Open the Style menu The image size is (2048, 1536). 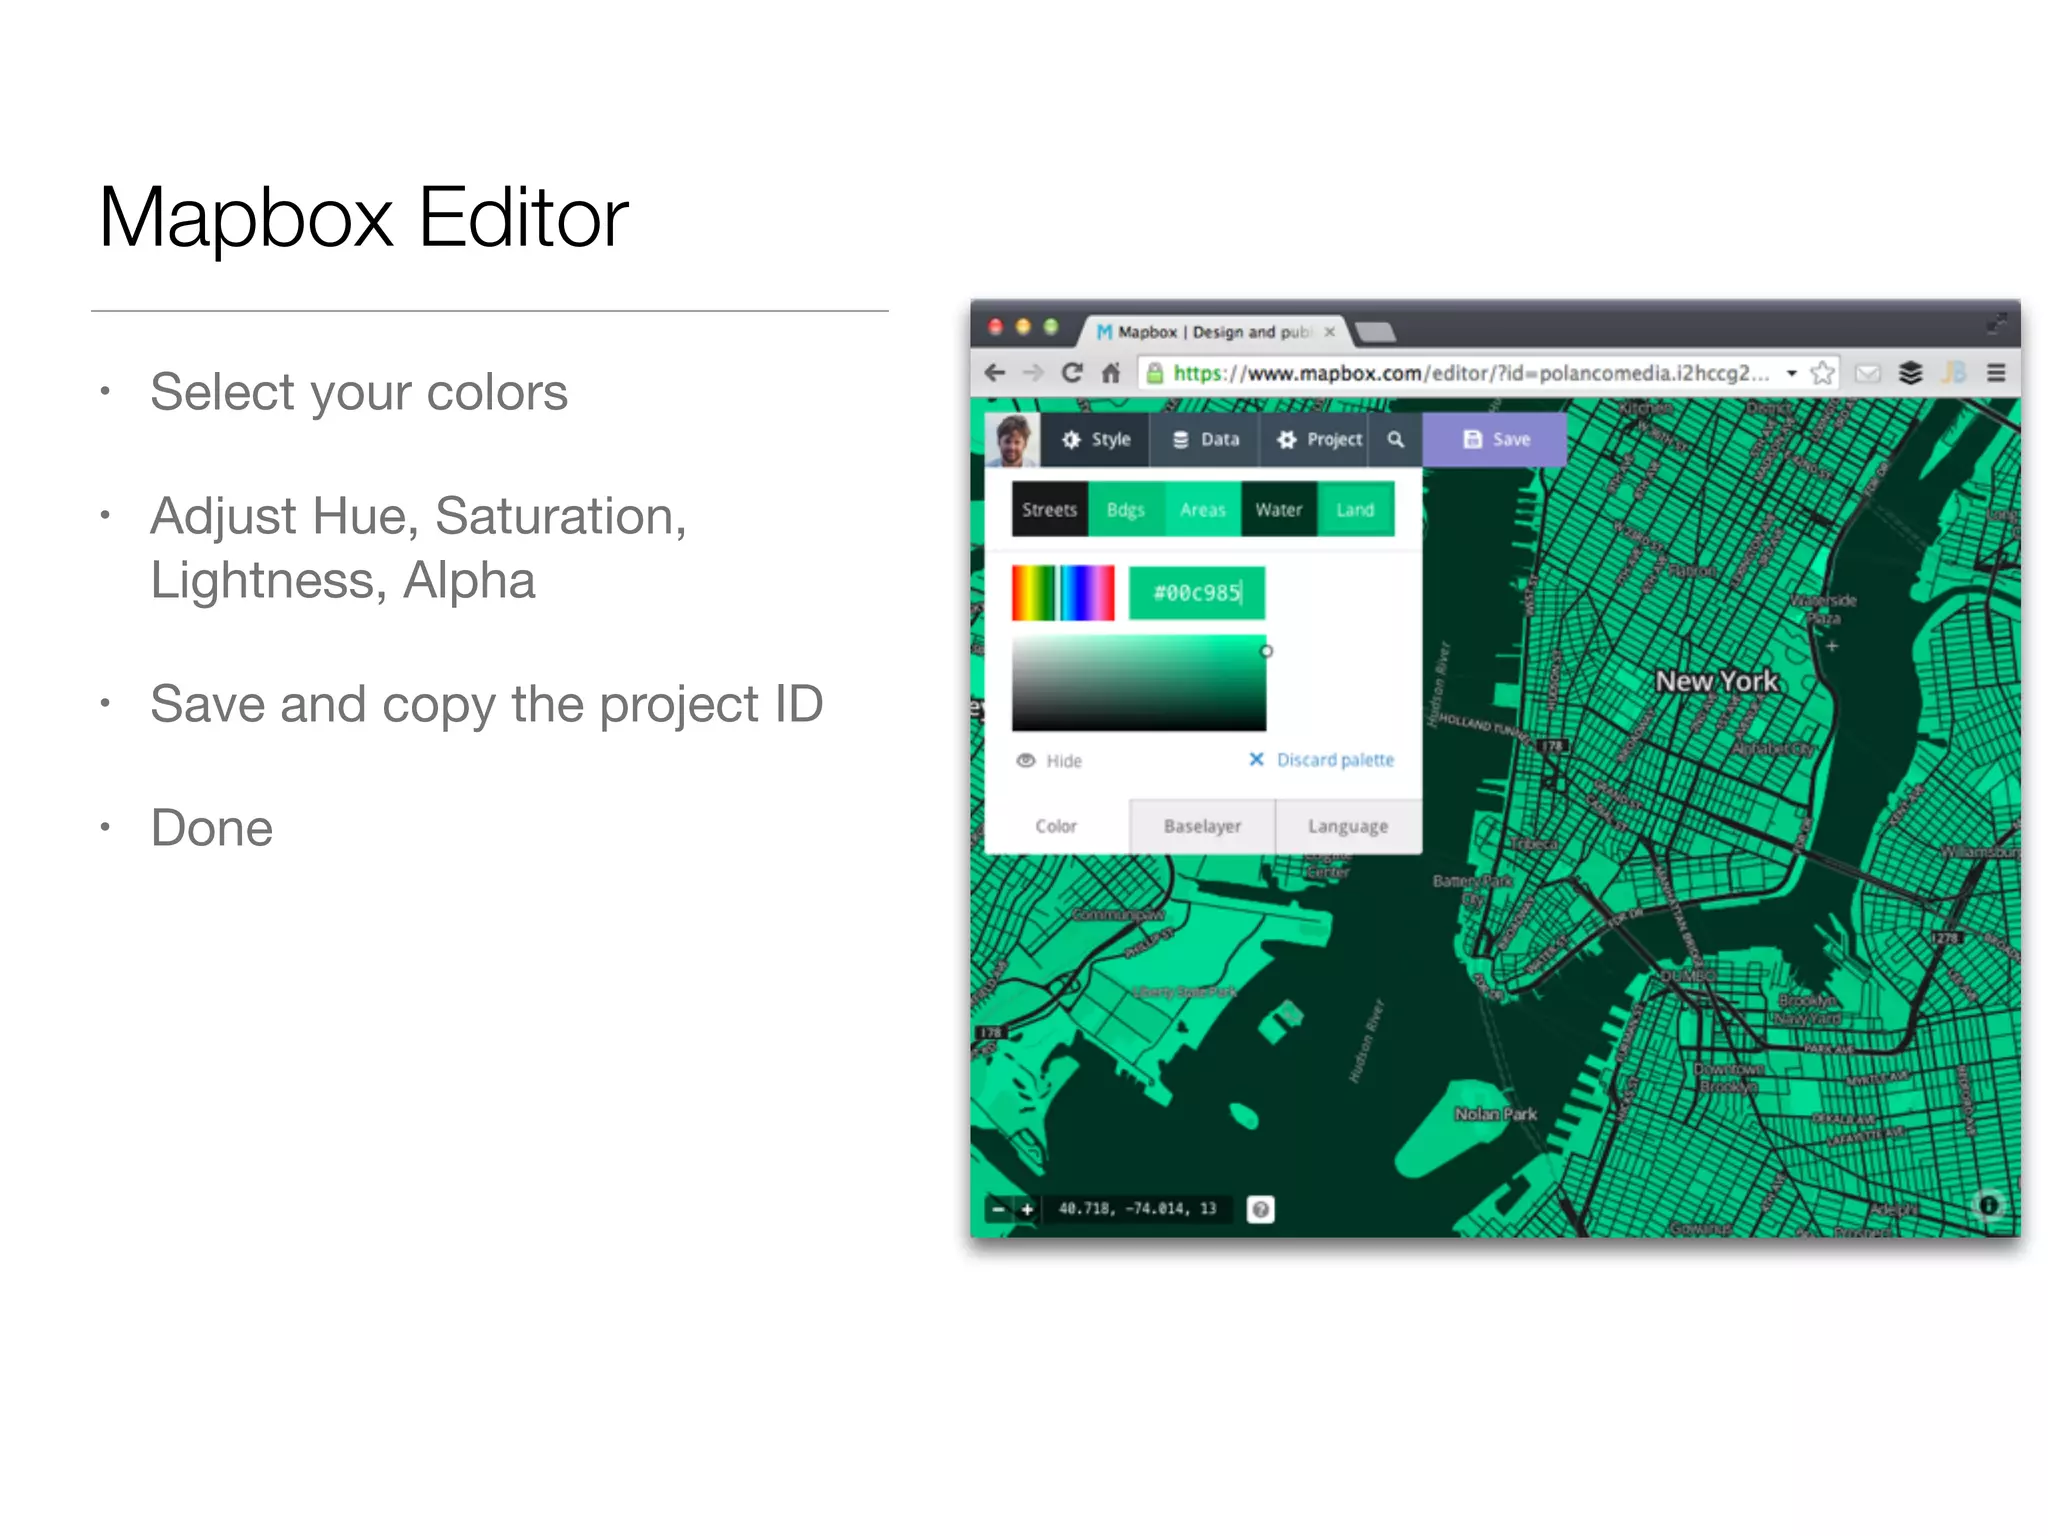click(x=1096, y=439)
